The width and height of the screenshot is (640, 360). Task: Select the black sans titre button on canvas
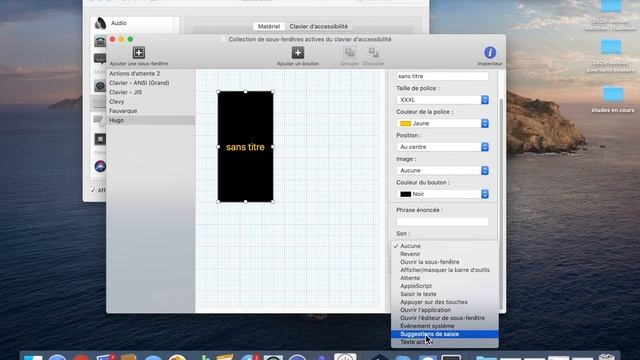pos(245,147)
